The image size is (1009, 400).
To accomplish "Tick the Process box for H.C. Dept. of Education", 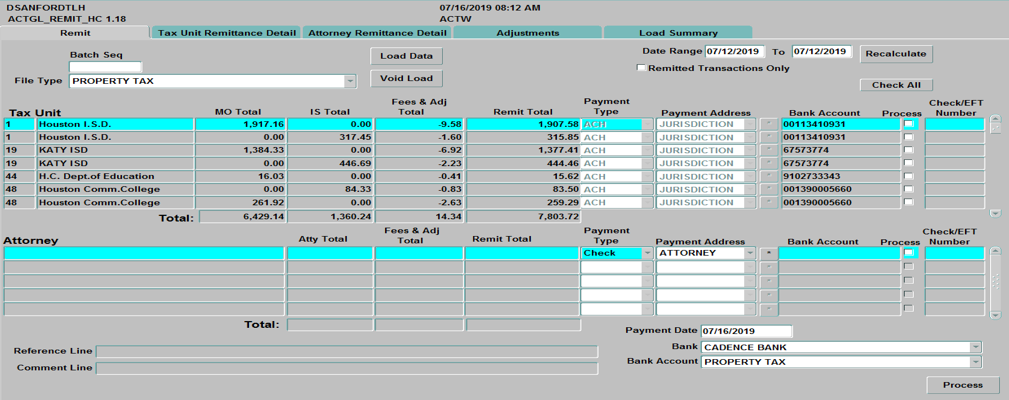I will 908,176.
